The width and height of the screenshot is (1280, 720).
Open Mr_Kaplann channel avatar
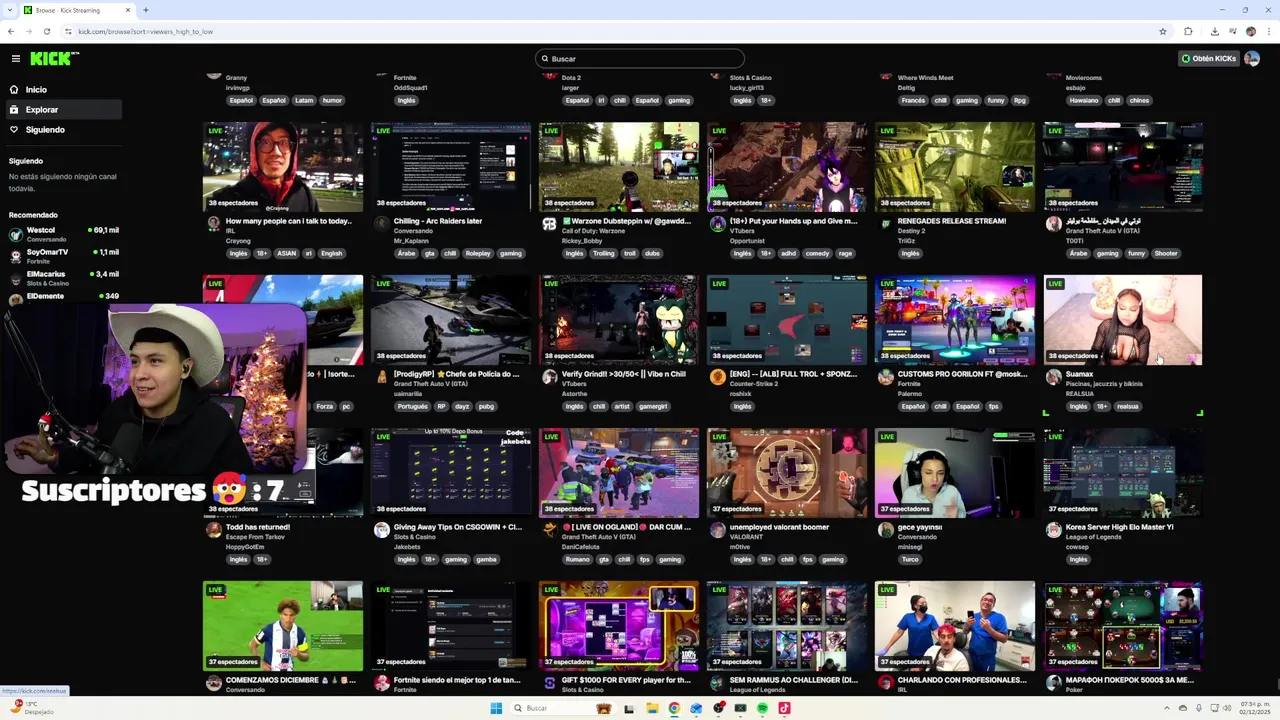381,224
